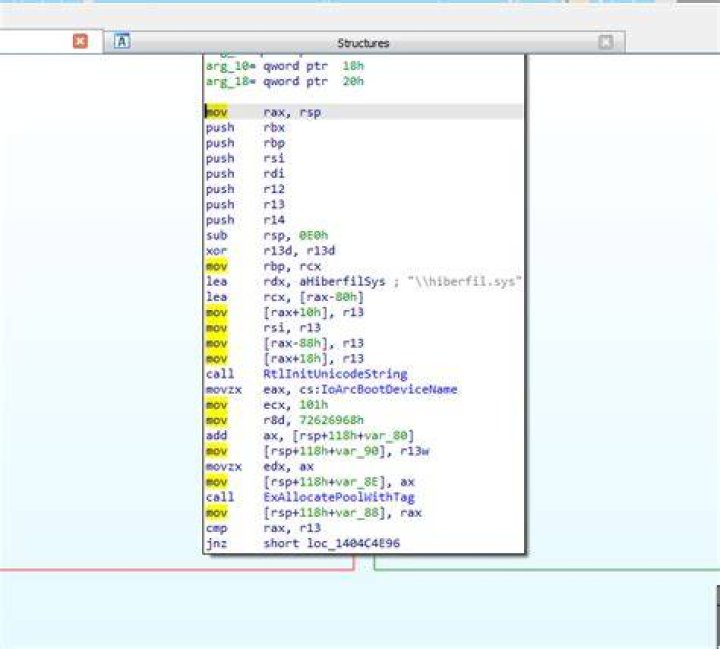Switch to the Structures tab
Viewport: 720px width, 649px height.
coord(364,43)
